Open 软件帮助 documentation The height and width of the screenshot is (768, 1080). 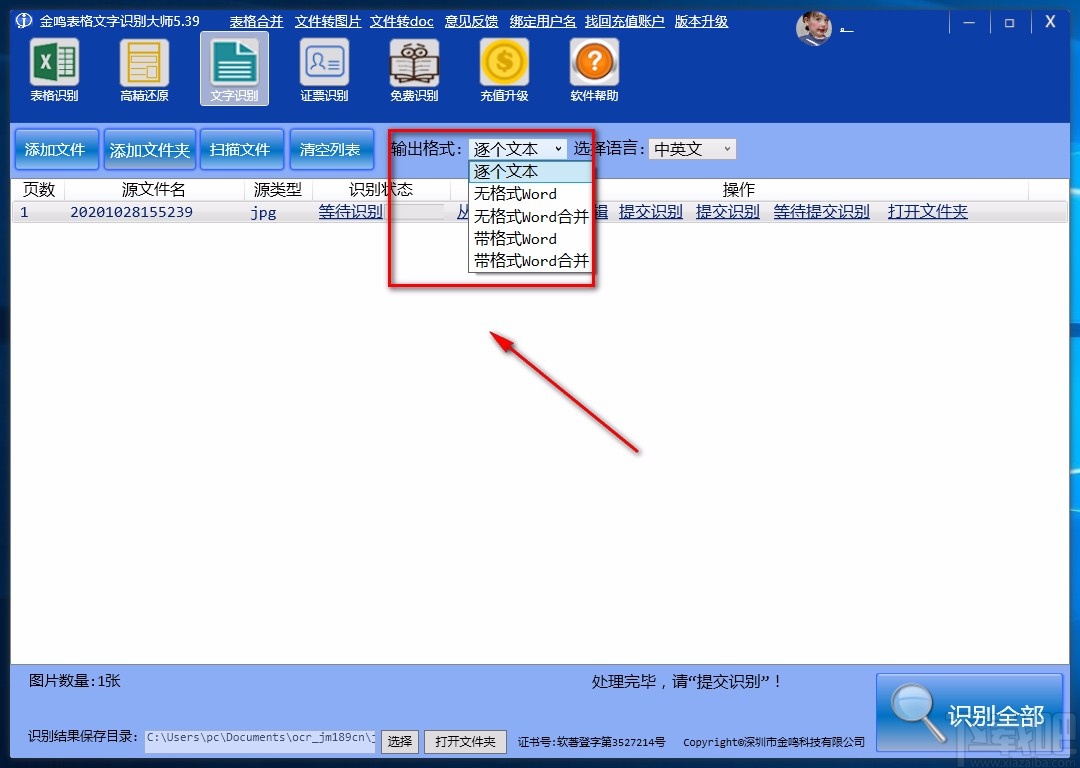click(x=593, y=70)
